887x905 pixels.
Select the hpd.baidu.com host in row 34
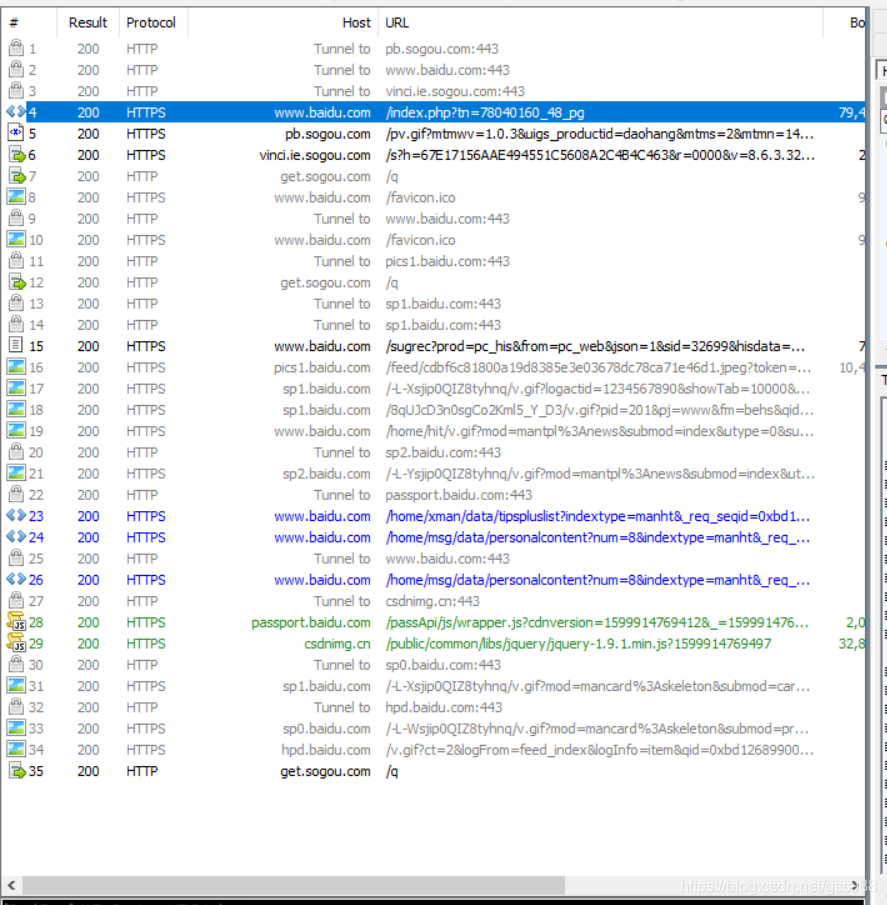pyautogui.click(x=325, y=750)
